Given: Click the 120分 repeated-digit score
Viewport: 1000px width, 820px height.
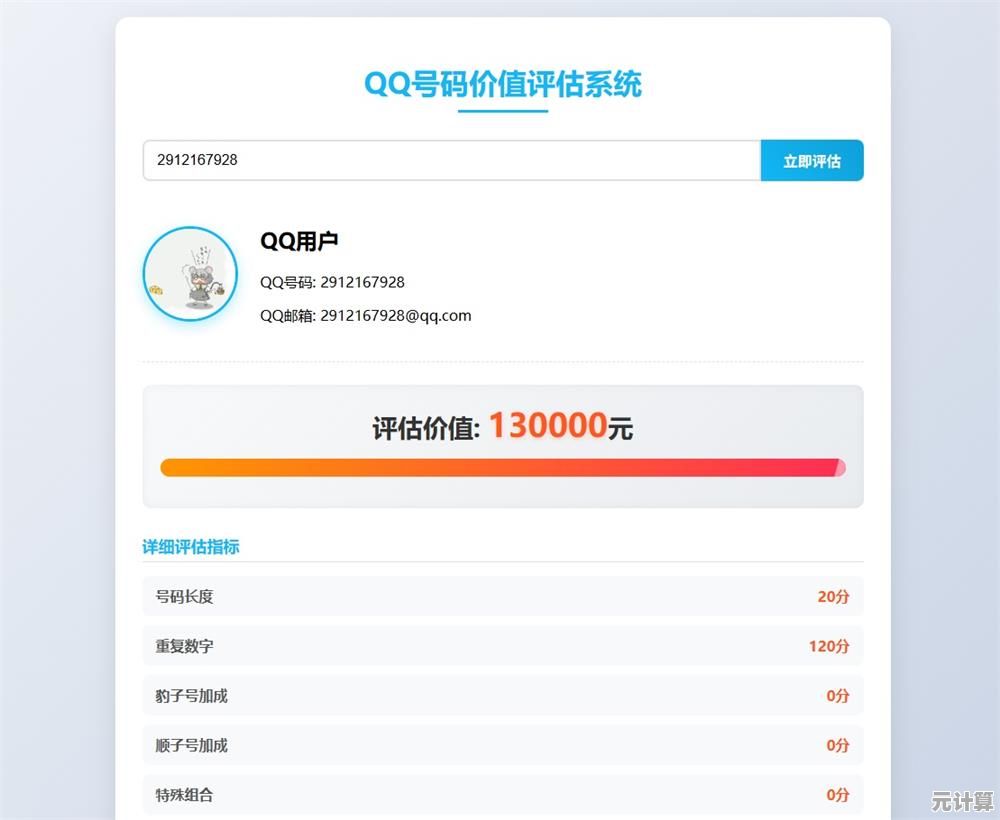Looking at the screenshot, I should click(827, 646).
